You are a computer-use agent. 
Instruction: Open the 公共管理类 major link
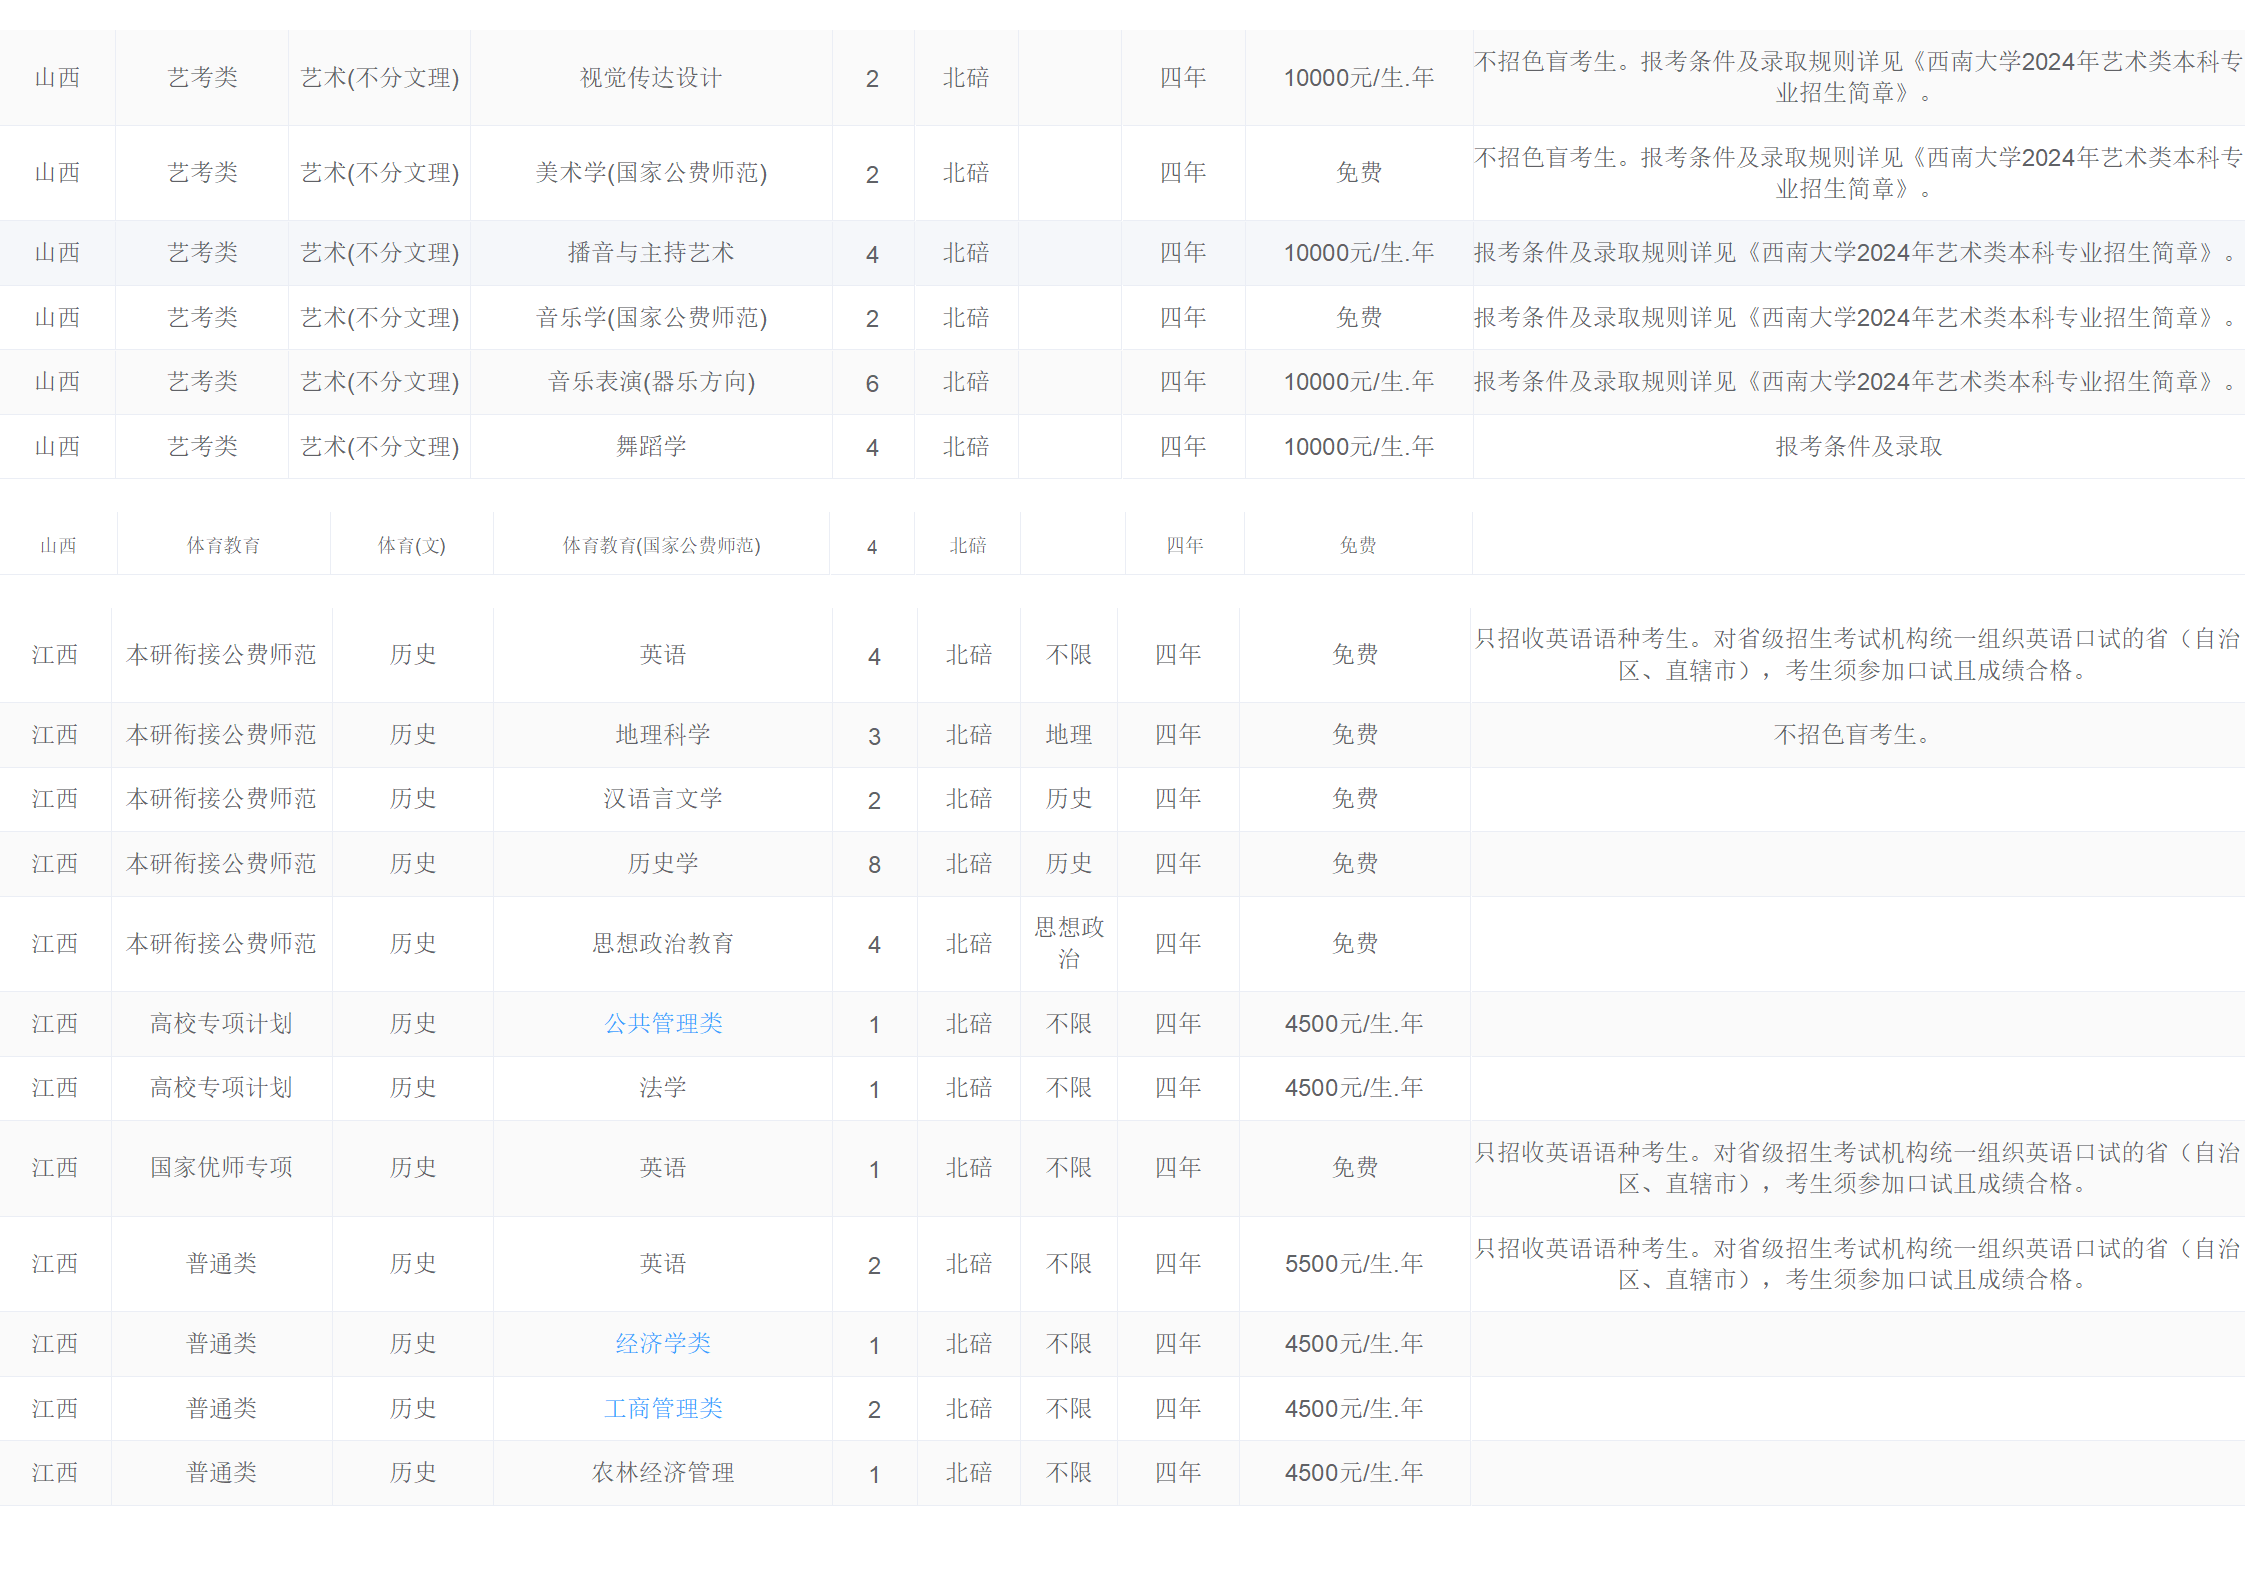663,1023
